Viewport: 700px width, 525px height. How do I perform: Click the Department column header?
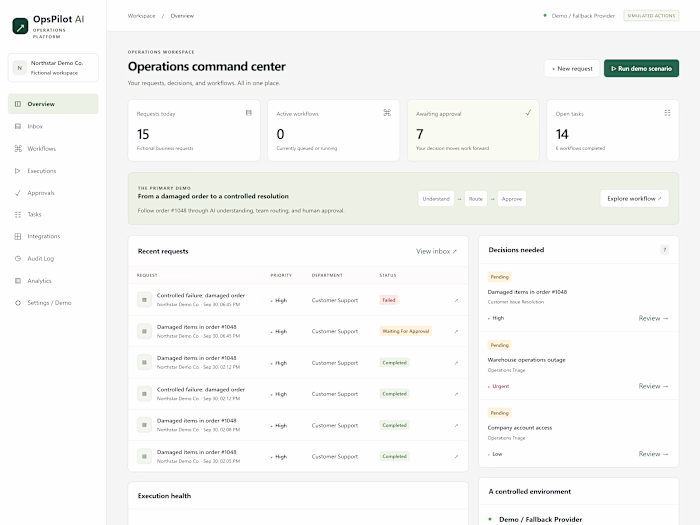327,275
